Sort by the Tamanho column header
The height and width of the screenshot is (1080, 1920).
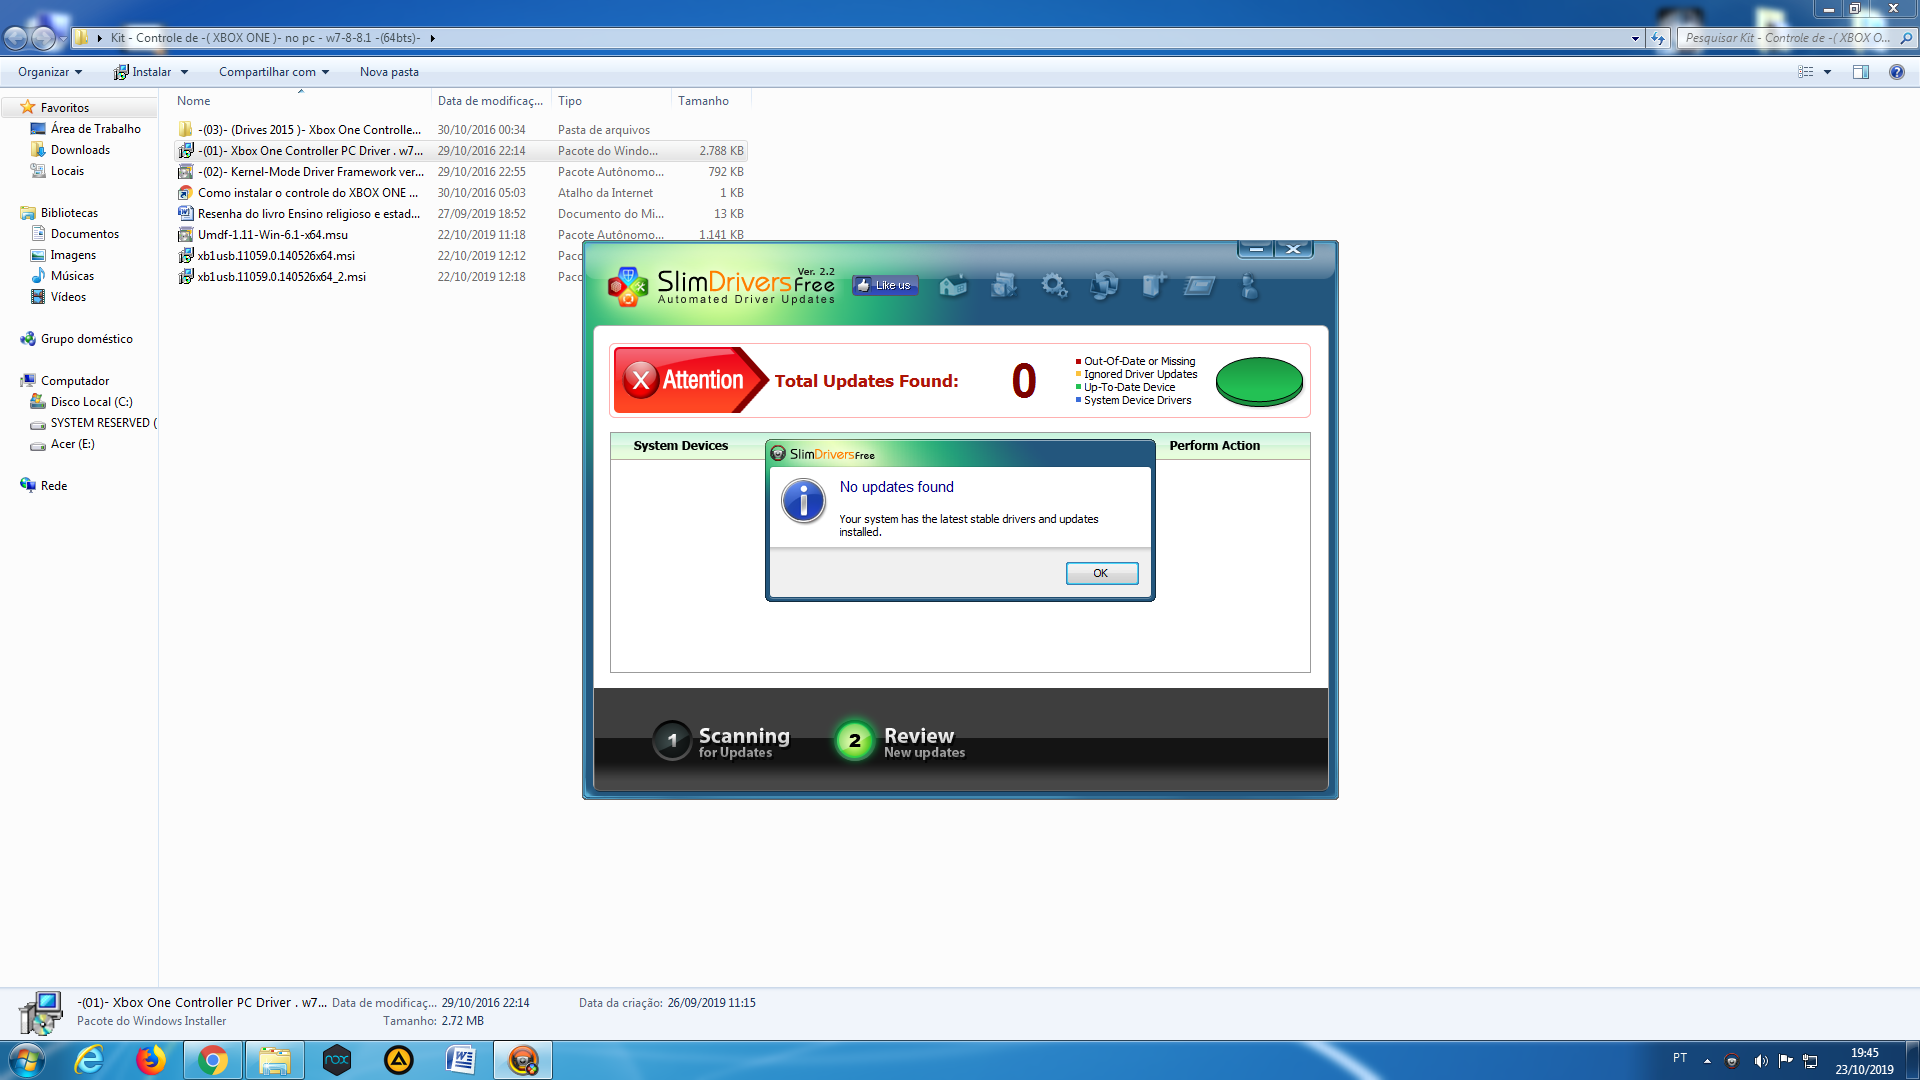coord(710,101)
